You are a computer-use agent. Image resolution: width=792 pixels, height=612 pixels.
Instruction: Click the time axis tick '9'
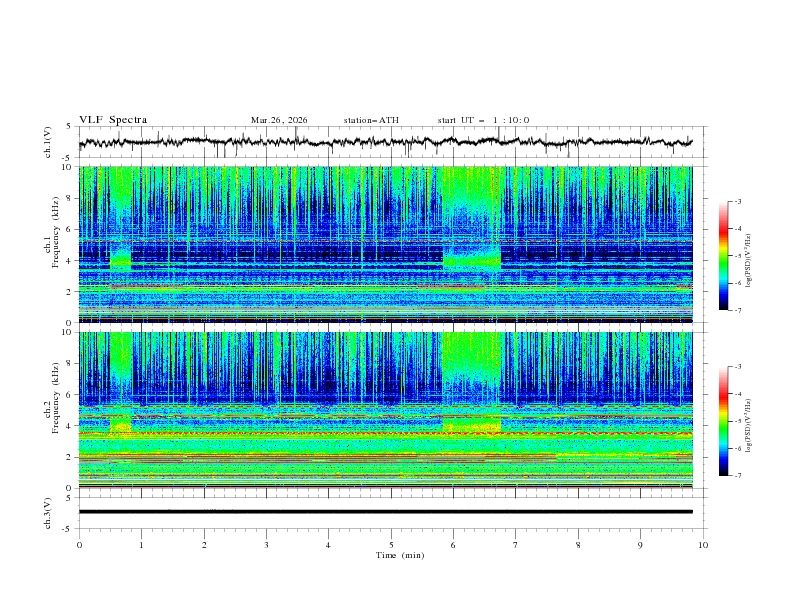point(640,545)
